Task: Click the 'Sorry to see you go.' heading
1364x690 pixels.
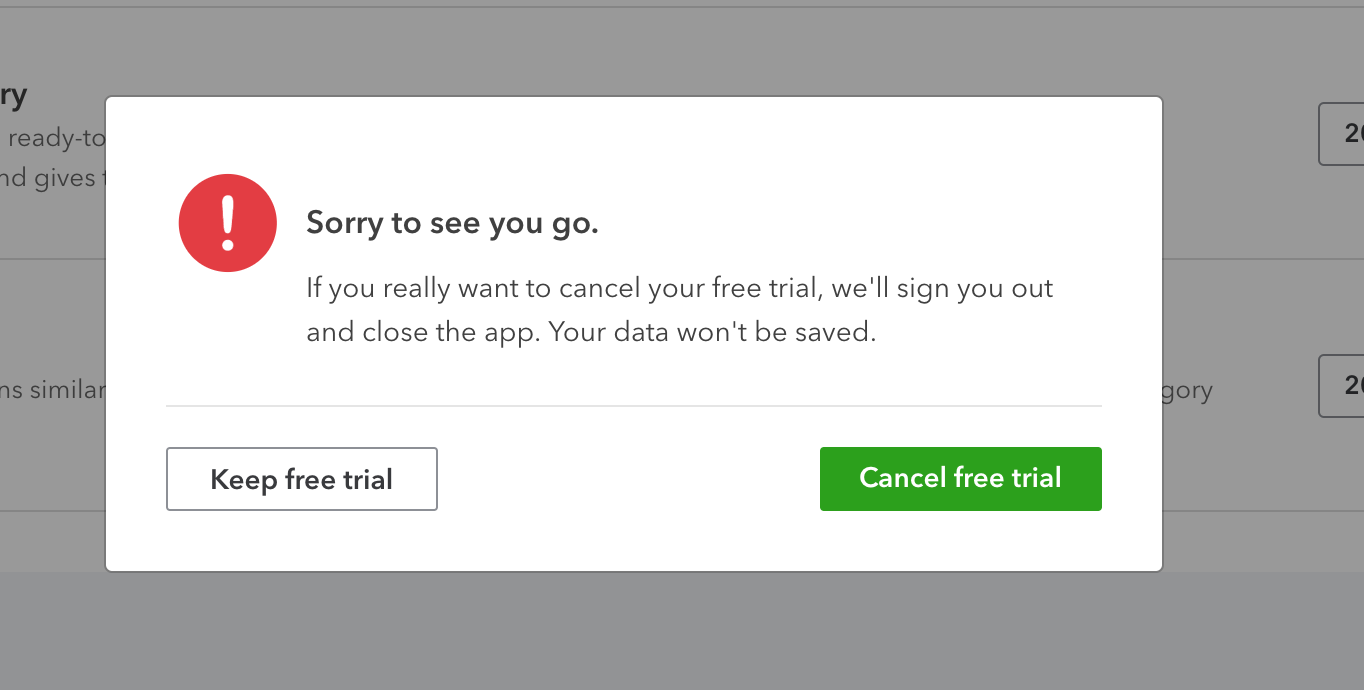Action: coord(452,222)
